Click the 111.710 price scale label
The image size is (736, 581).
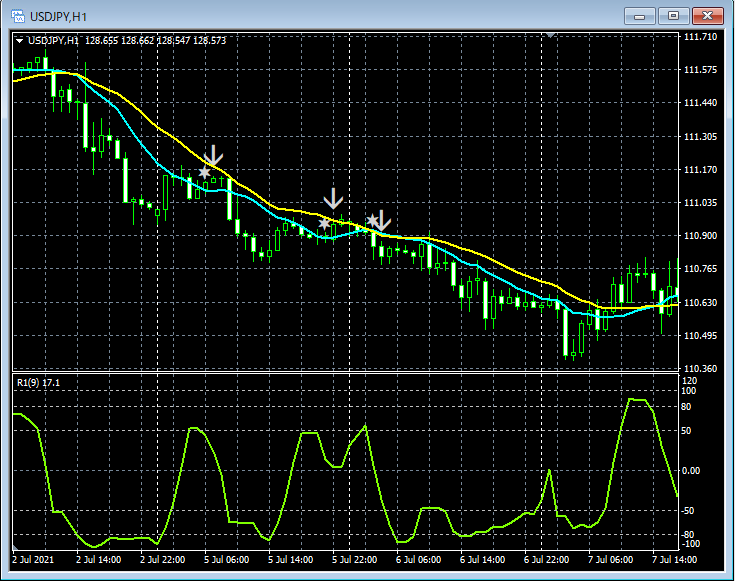[x=700, y=37]
